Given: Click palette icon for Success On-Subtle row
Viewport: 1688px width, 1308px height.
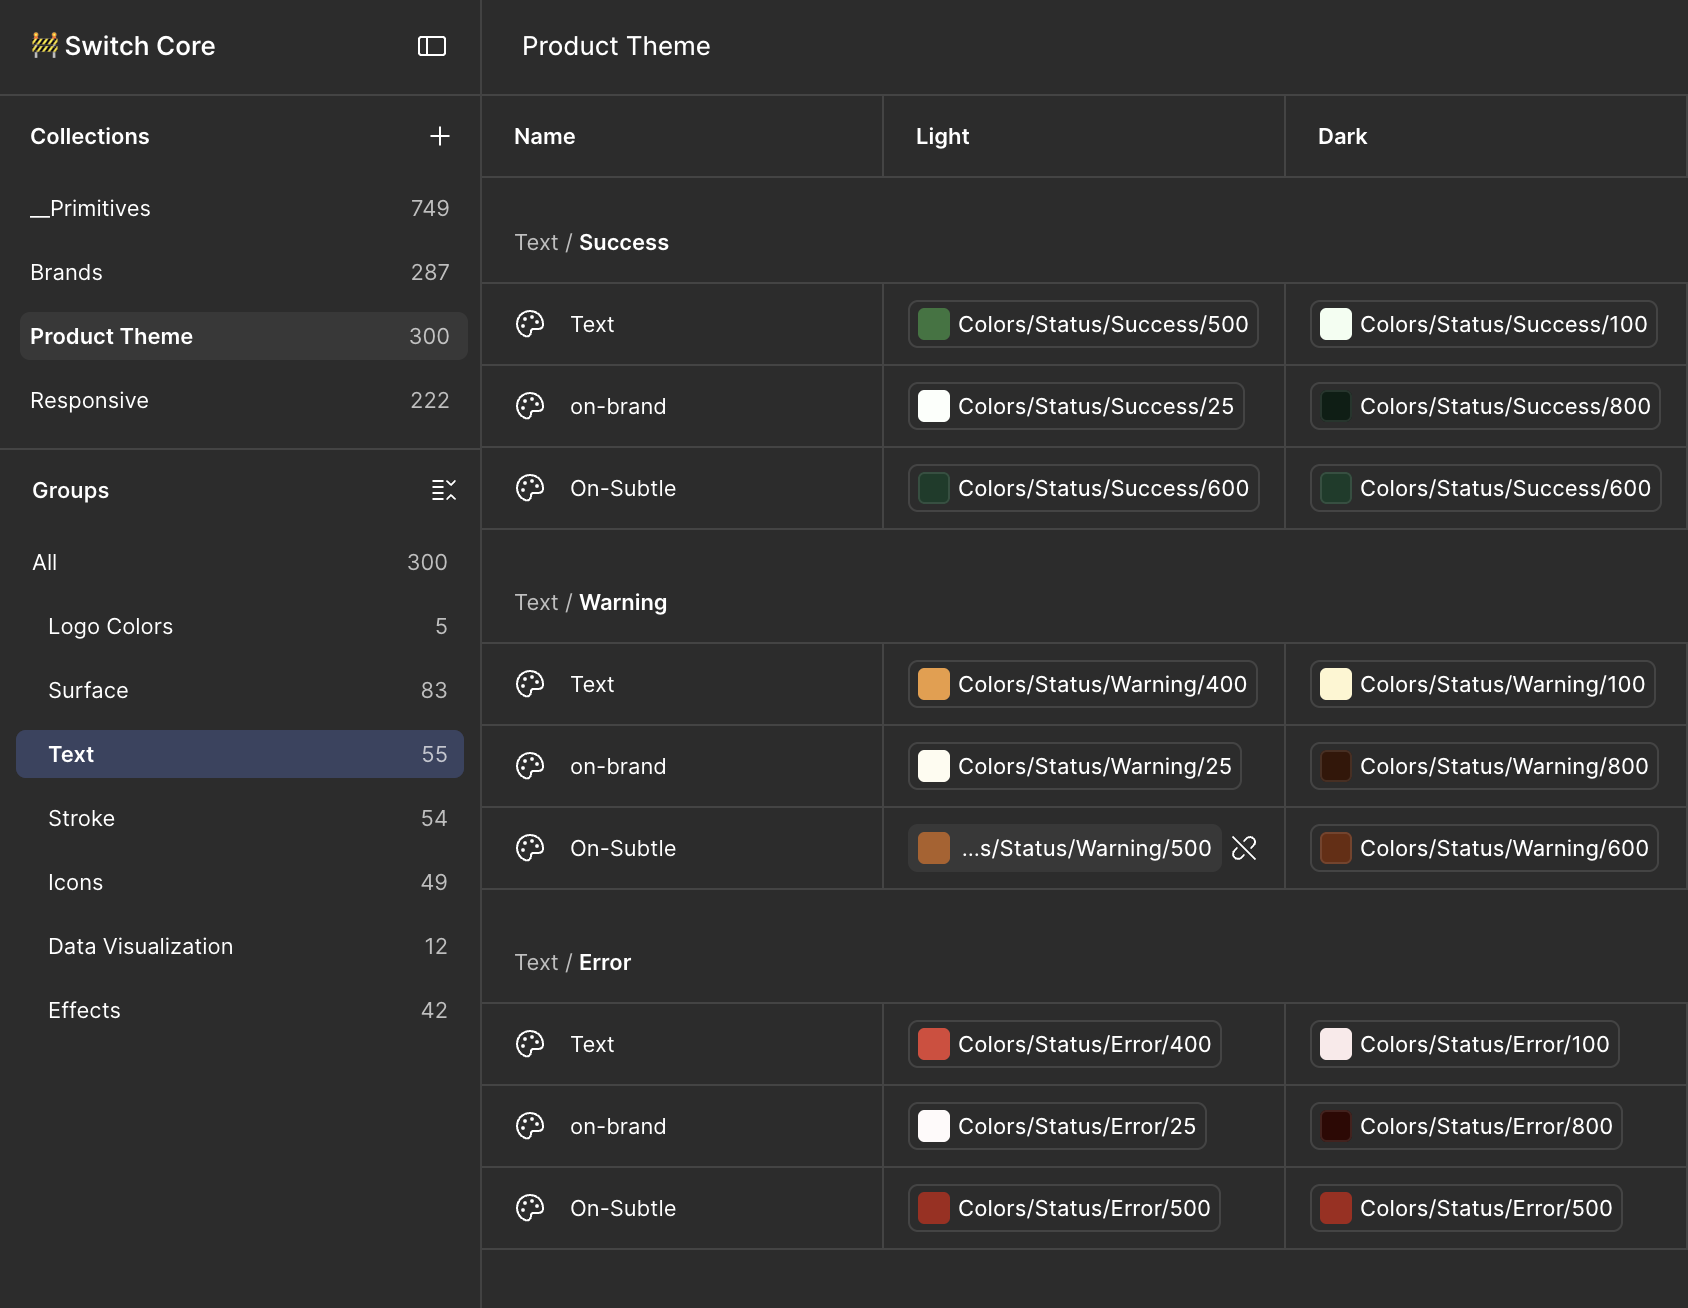Looking at the screenshot, I should point(530,488).
